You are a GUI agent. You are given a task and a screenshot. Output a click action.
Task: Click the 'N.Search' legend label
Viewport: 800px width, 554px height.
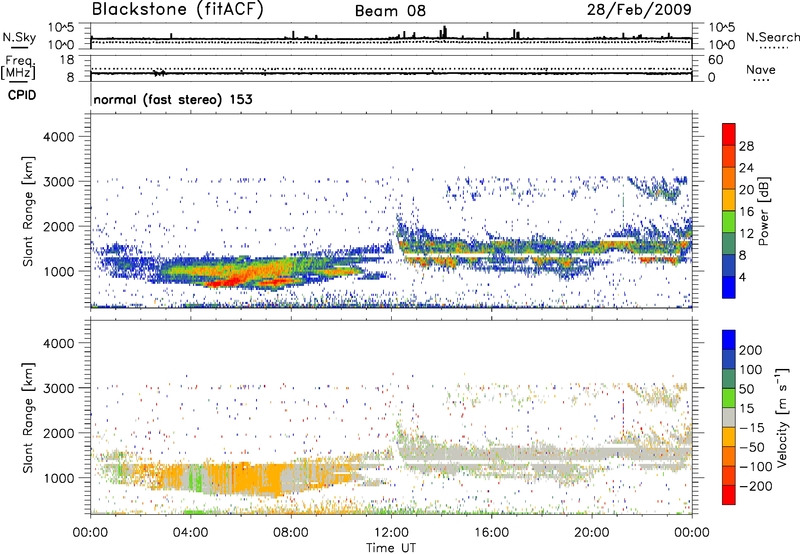coord(772,37)
